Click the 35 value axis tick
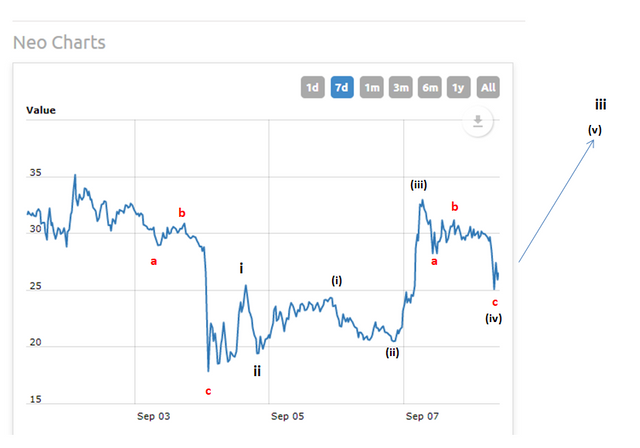640x448 pixels. 35,174
